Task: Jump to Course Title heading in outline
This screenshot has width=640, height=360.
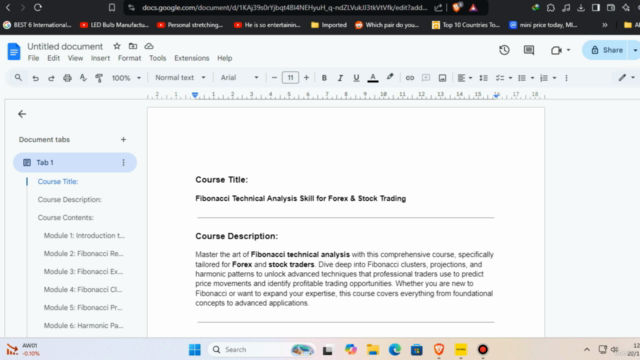Action: 58,182
